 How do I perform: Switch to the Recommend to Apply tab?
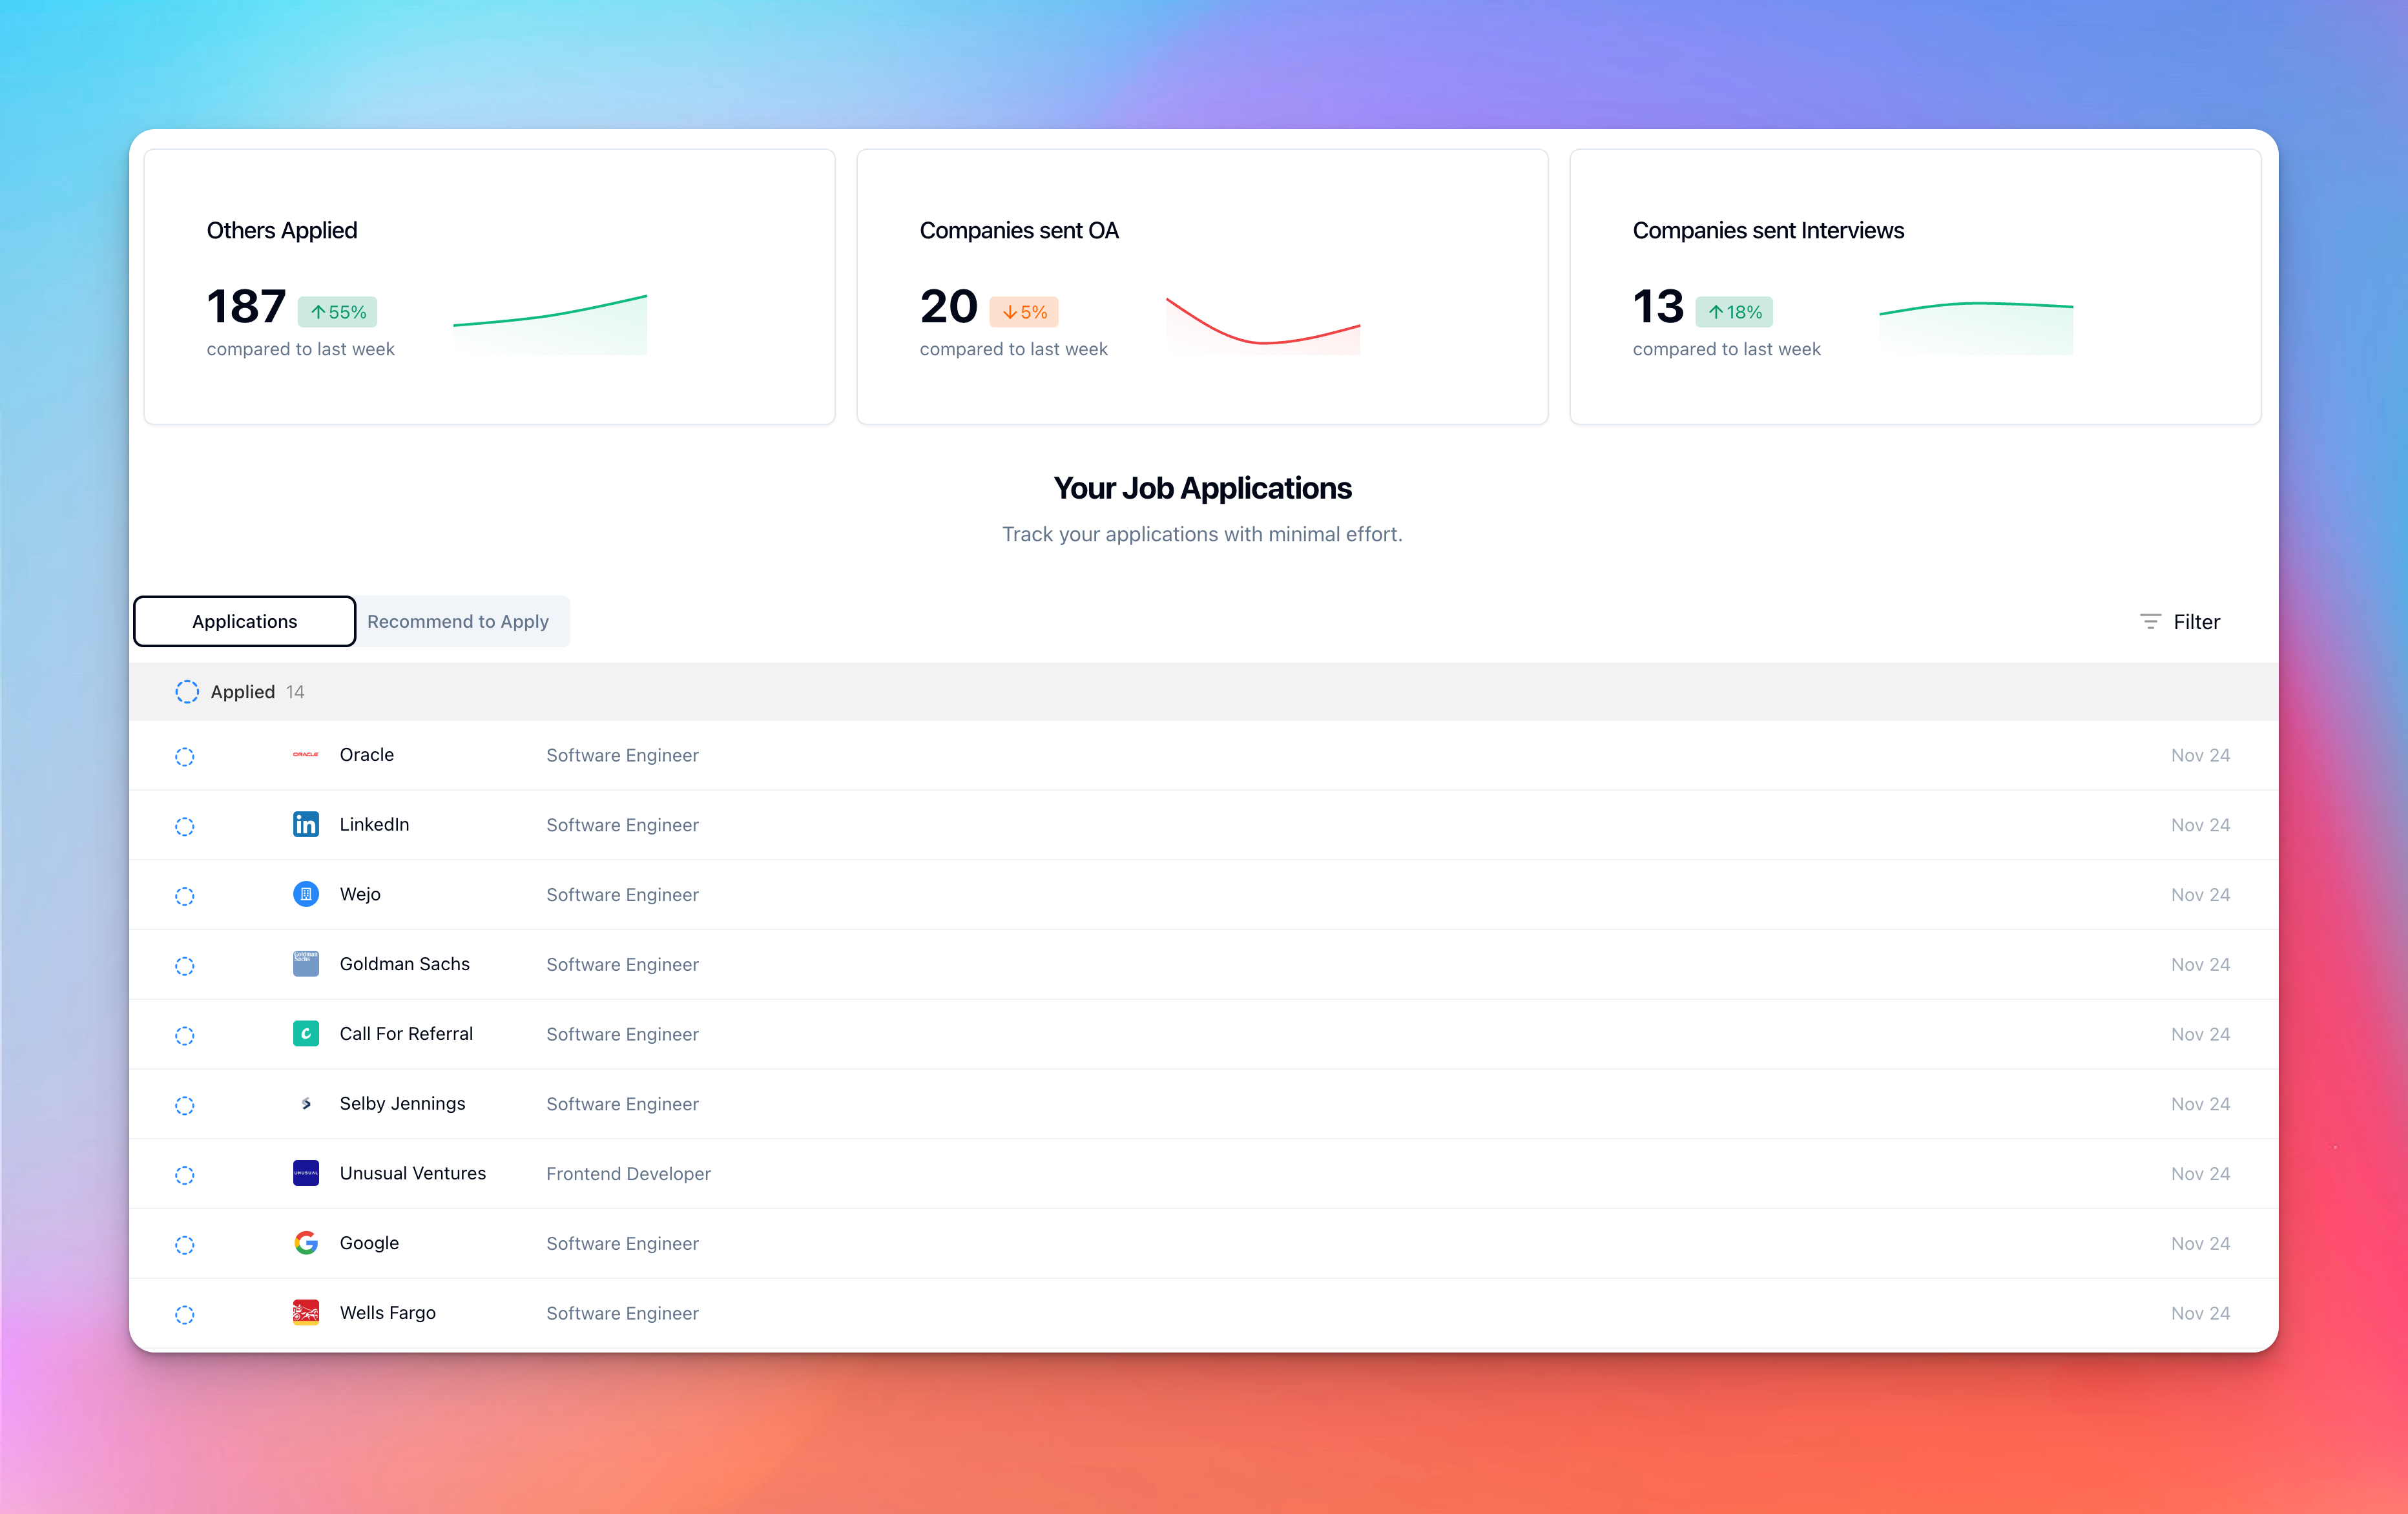[458, 621]
